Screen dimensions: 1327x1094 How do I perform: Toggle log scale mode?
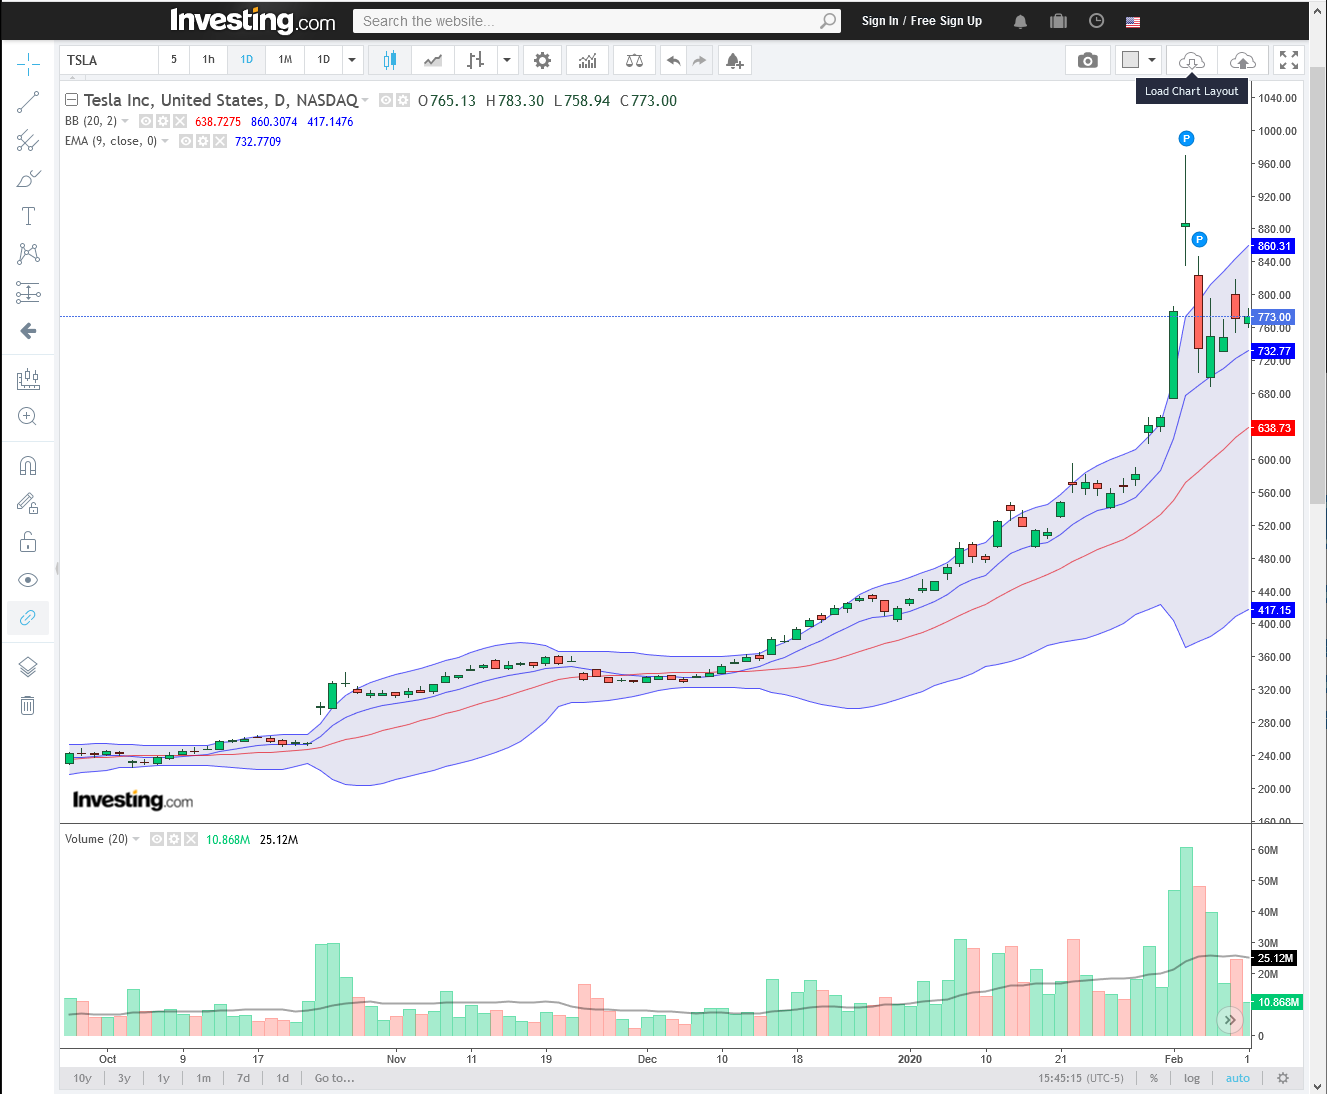point(1192,1078)
